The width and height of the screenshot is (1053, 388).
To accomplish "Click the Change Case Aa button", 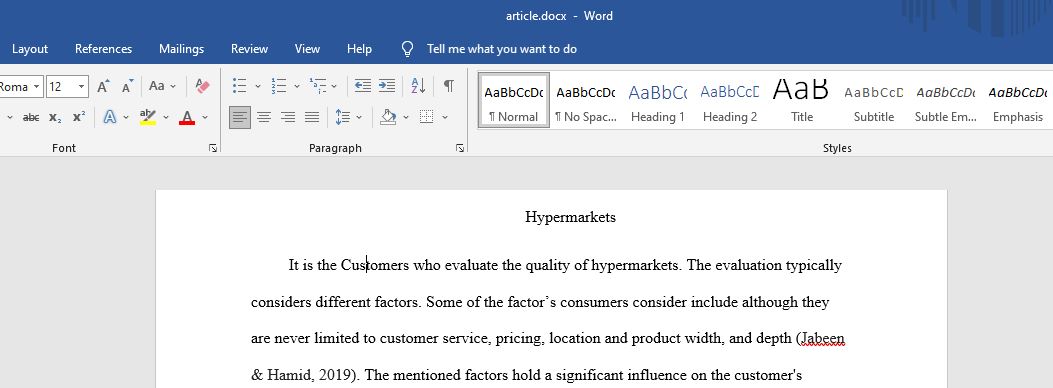I will tap(156, 86).
